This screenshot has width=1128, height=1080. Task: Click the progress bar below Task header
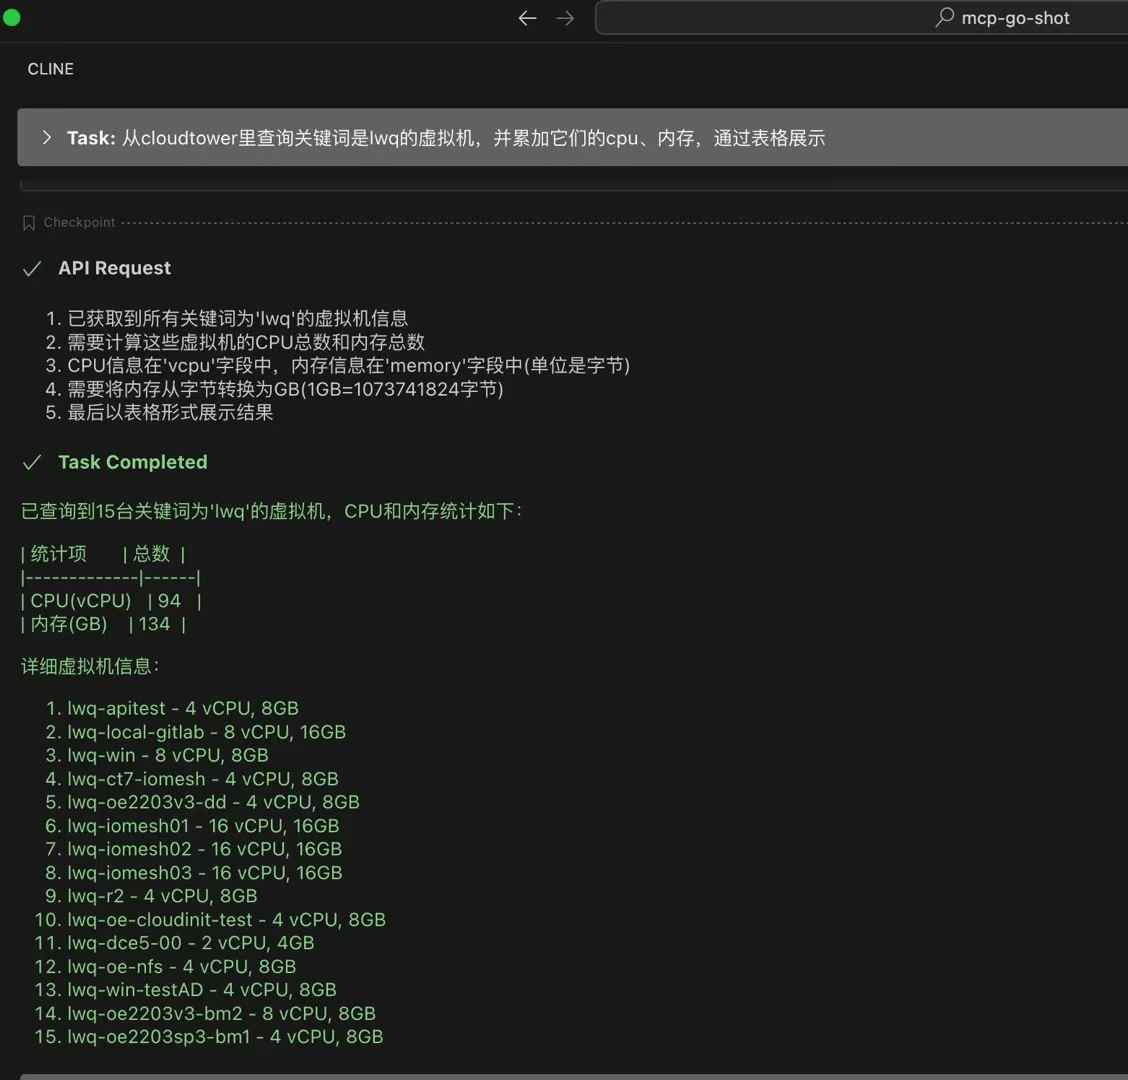(572, 185)
